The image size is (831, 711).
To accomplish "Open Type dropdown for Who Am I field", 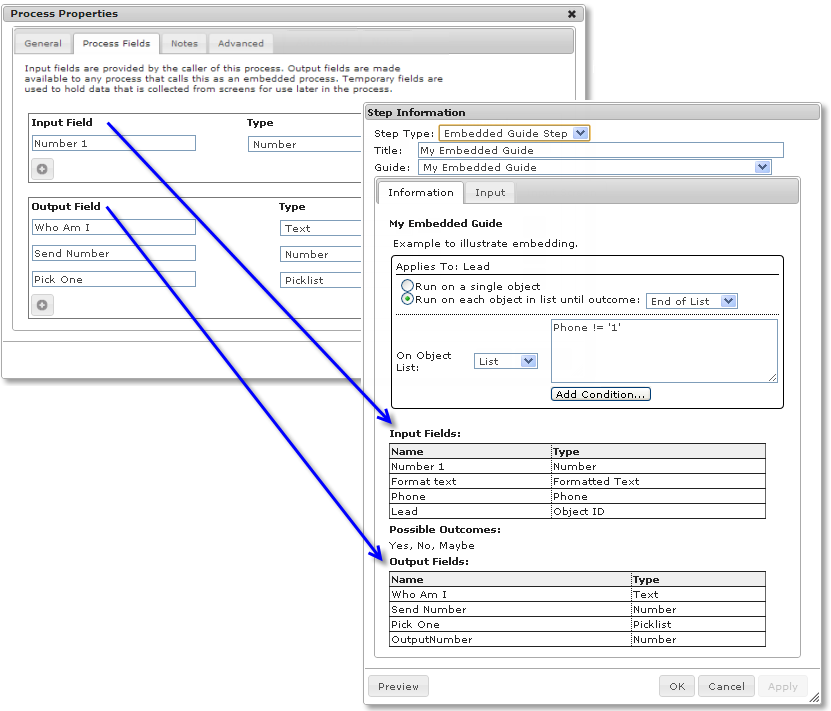I will point(320,228).
